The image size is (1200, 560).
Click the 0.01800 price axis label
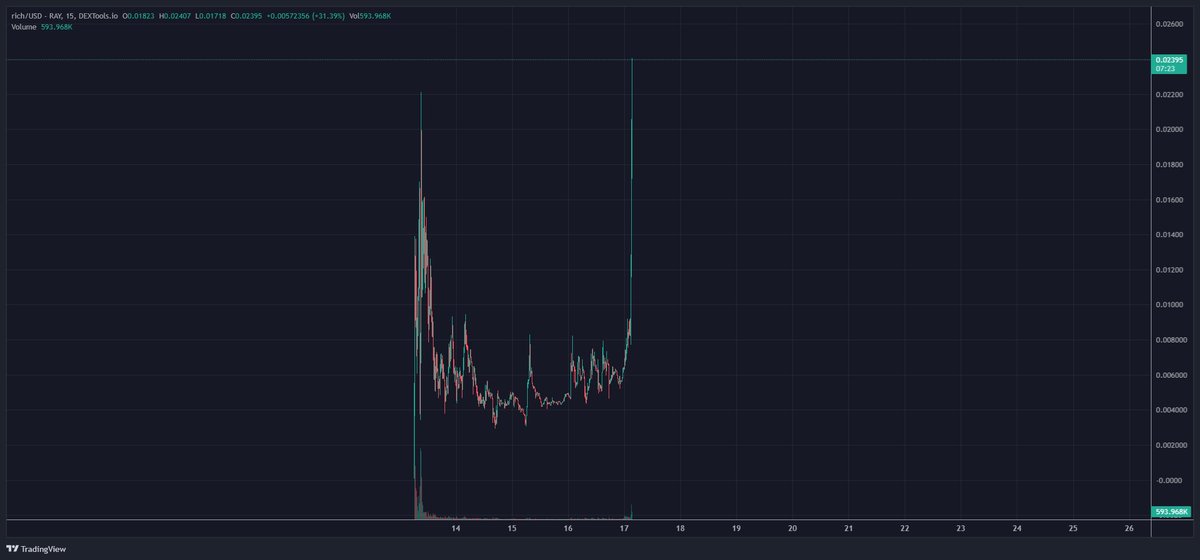point(1170,164)
